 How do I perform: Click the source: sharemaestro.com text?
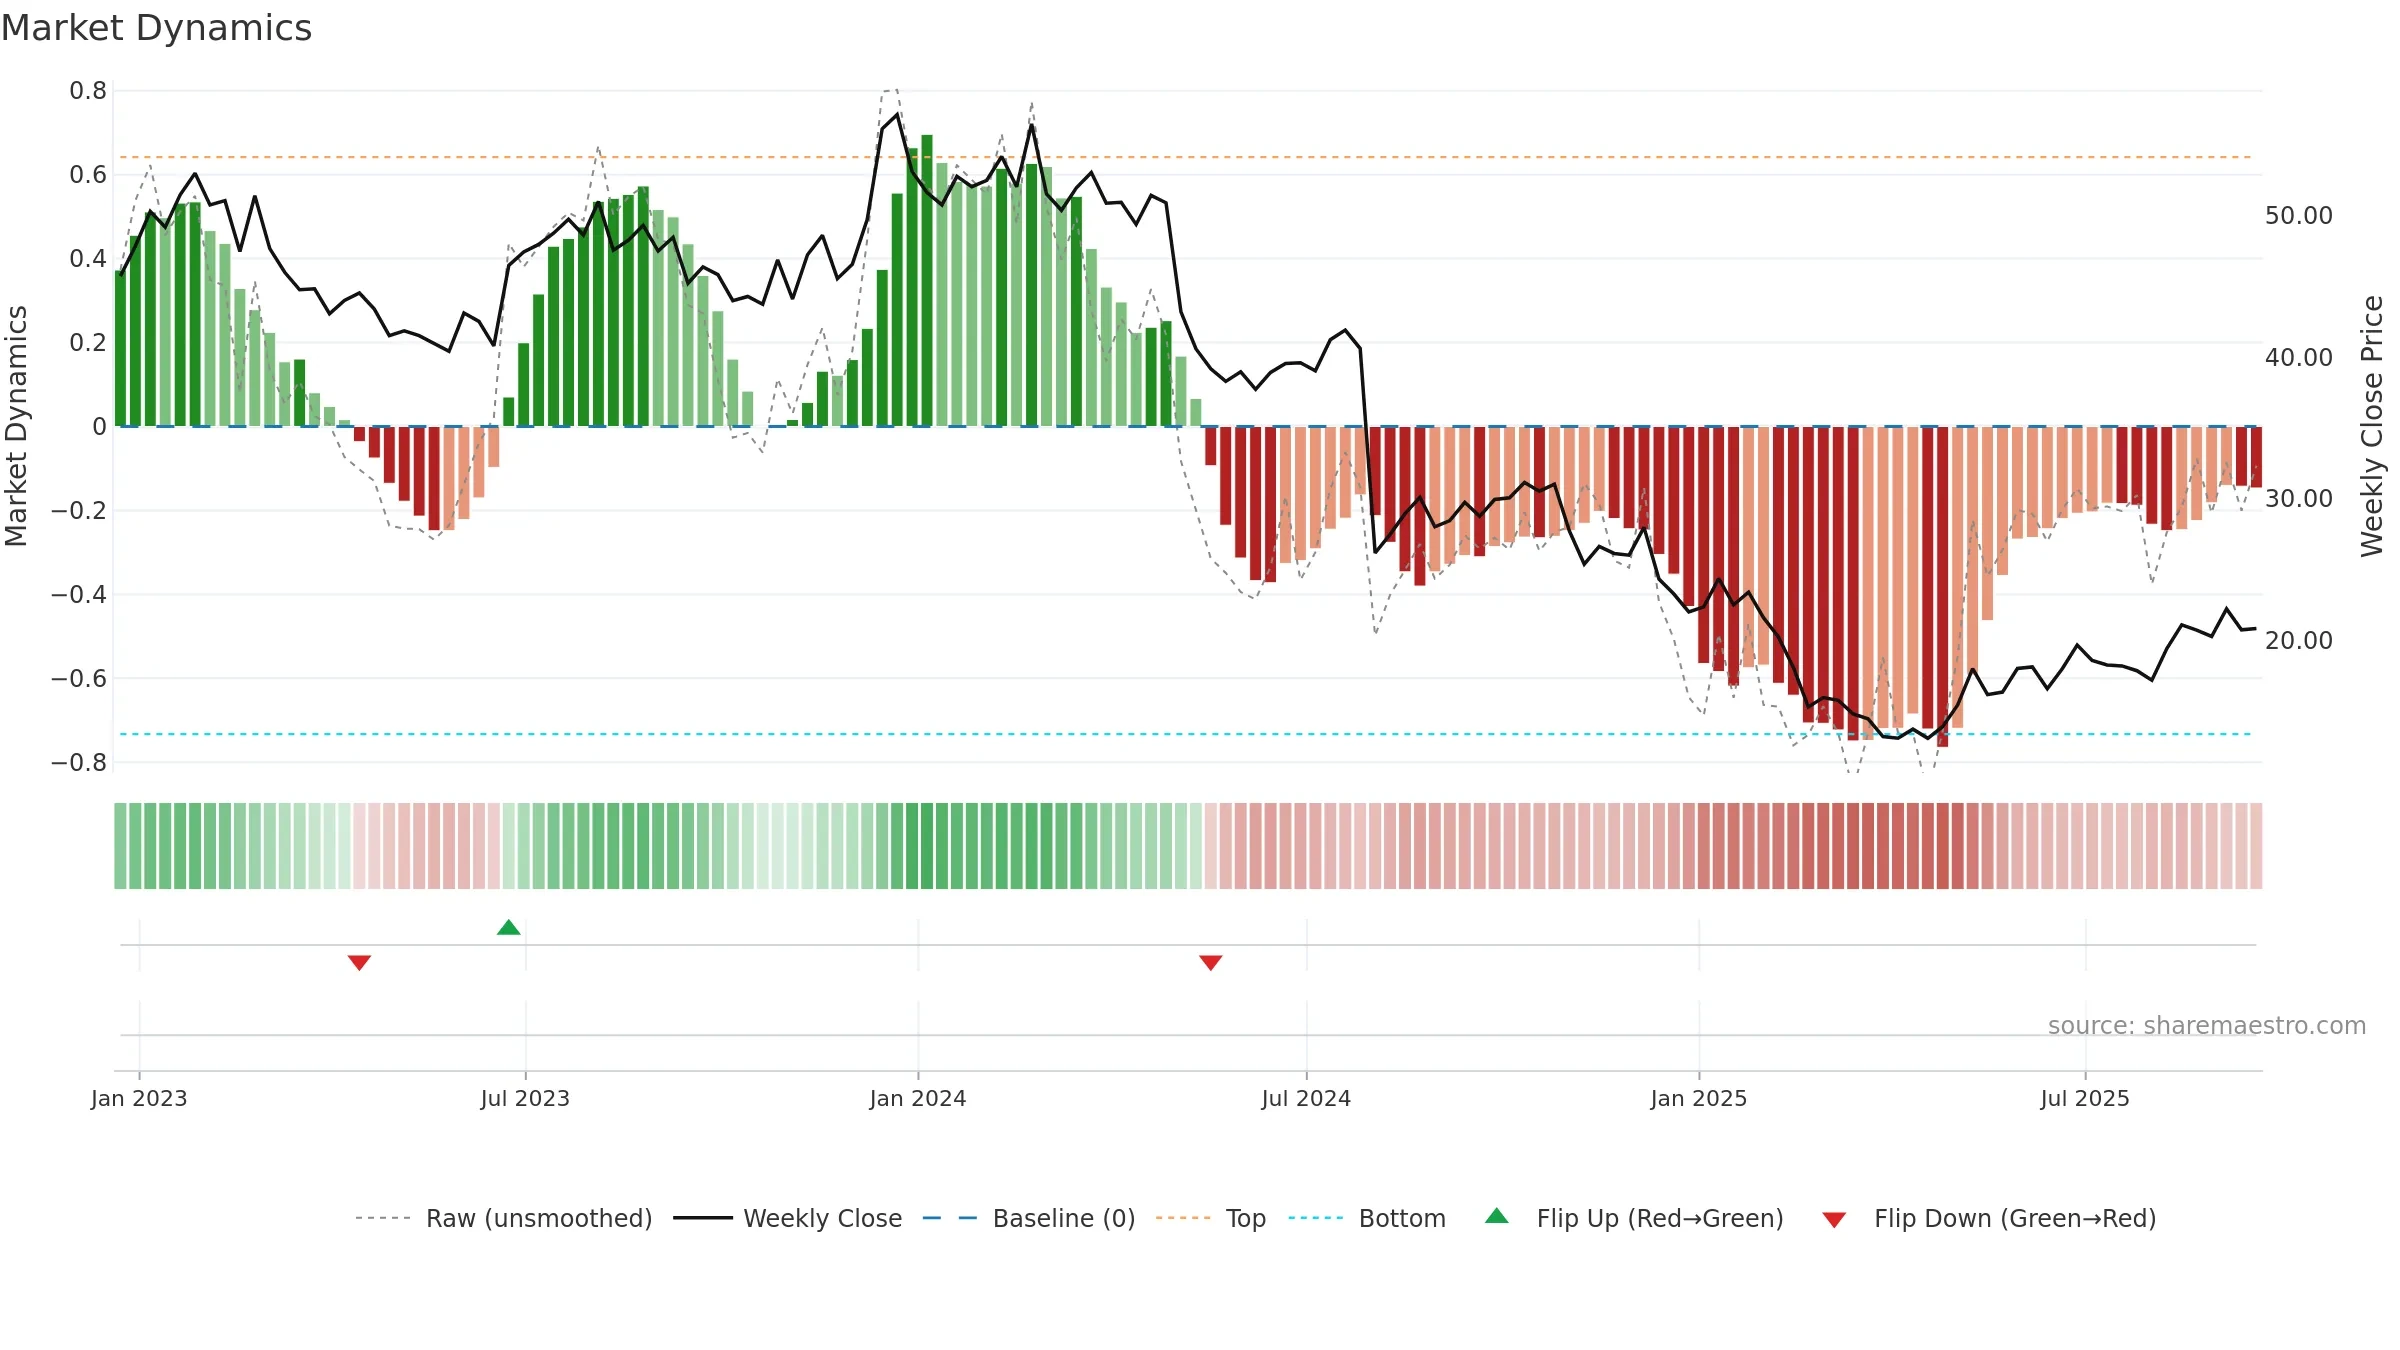coord(2207,1025)
